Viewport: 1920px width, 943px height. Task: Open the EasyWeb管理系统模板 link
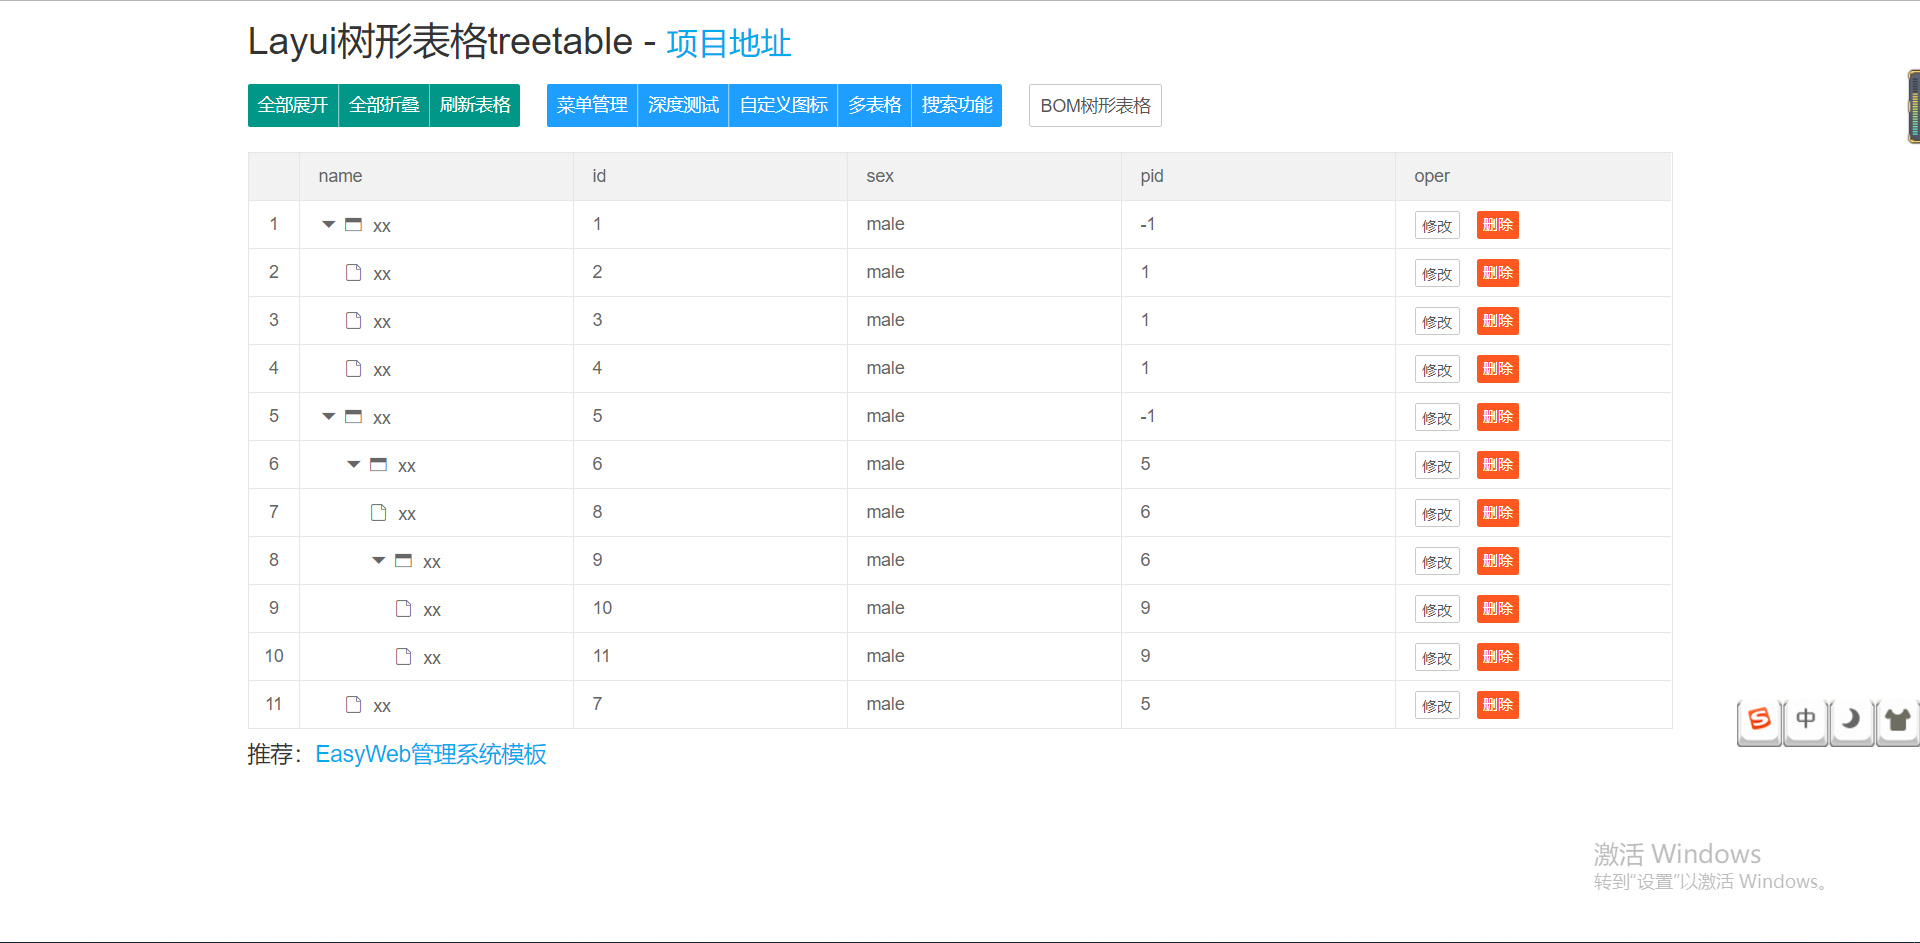430,754
